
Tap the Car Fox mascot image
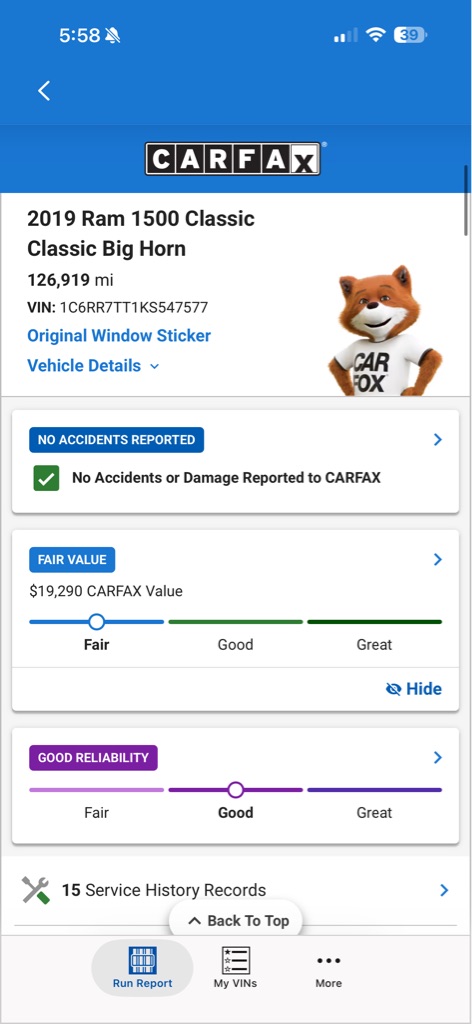point(385,330)
